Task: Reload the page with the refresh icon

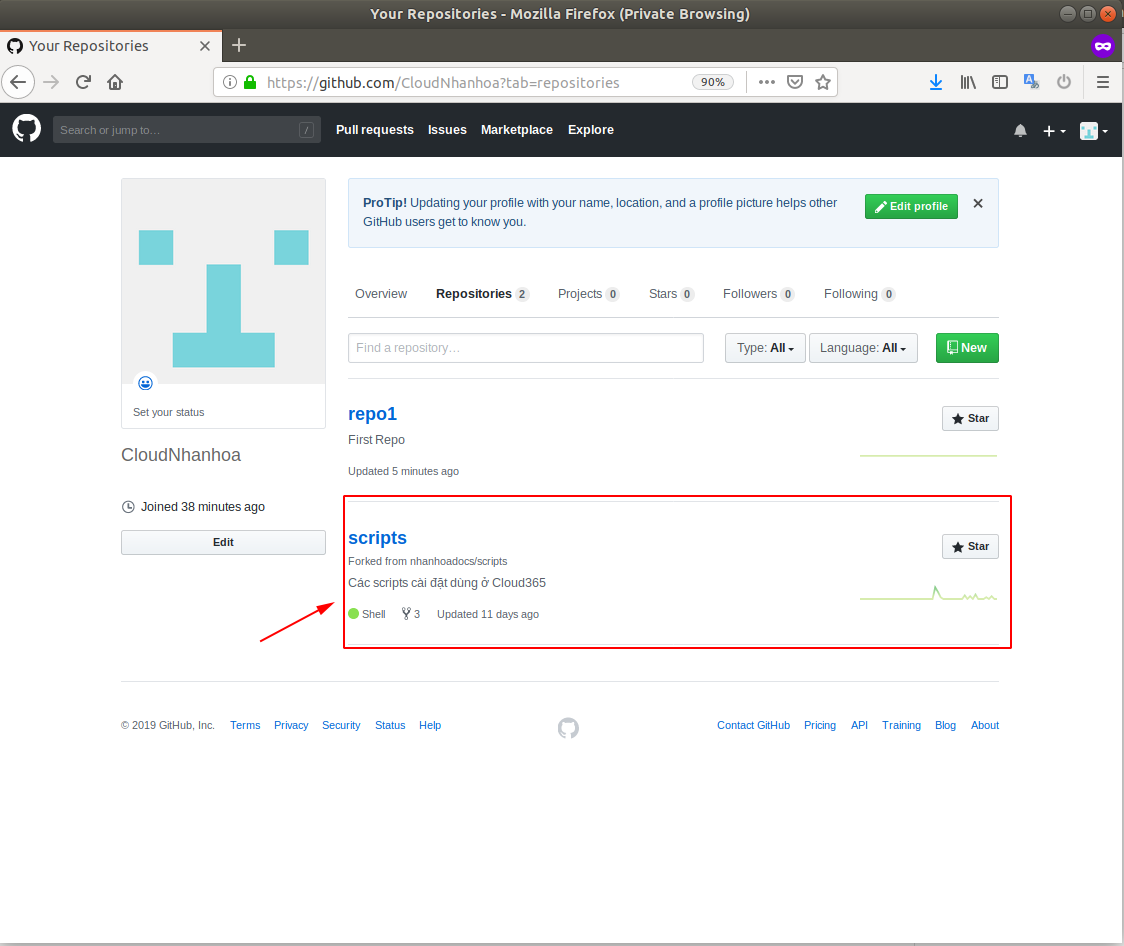Action: pos(83,82)
